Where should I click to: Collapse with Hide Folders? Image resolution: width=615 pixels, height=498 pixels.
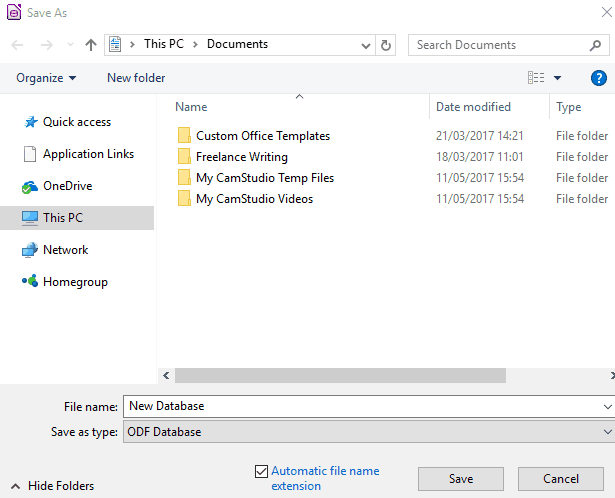point(53,486)
